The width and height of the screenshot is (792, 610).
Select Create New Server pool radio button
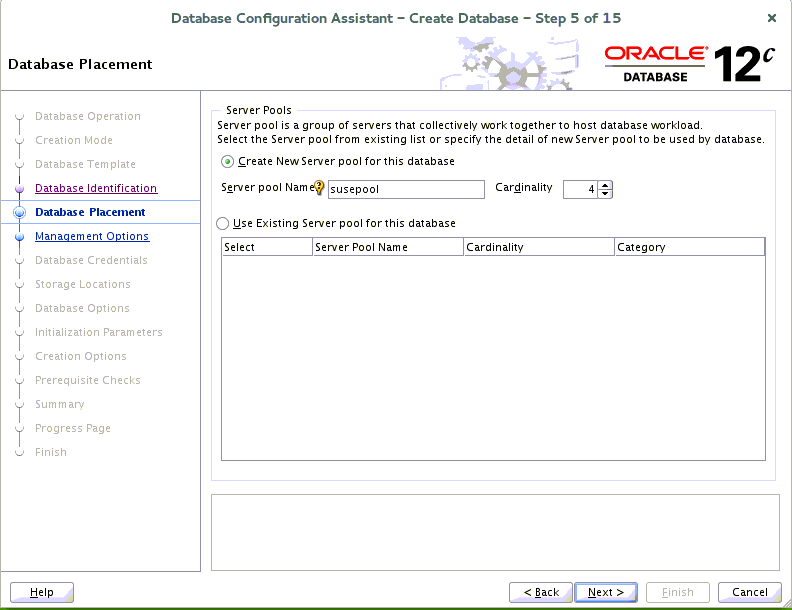(228, 162)
